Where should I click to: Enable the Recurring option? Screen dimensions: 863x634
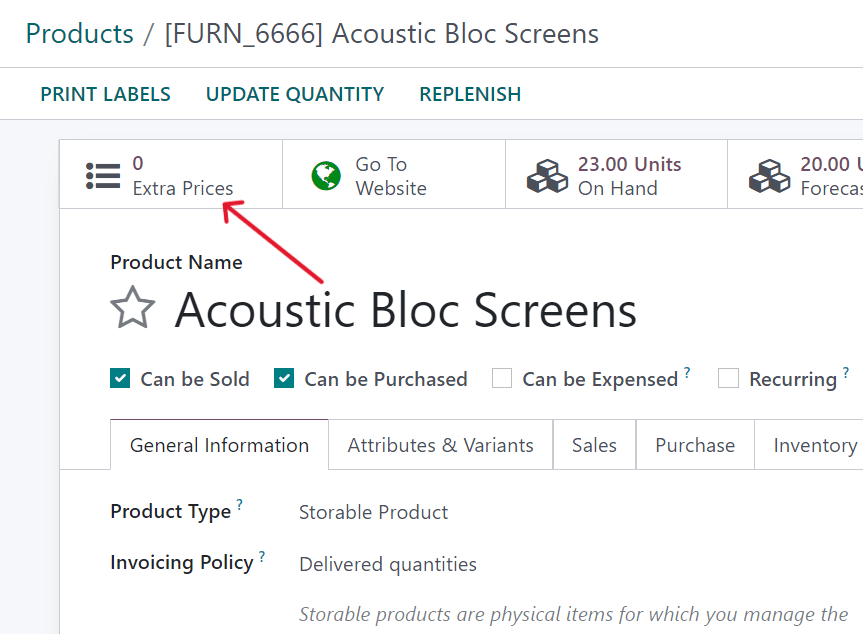(727, 379)
